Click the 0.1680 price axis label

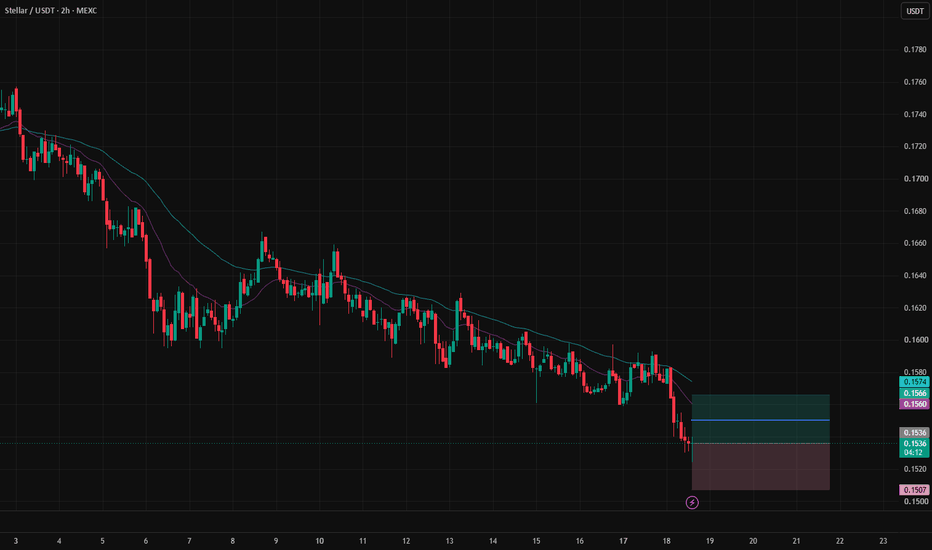pos(915,211)
